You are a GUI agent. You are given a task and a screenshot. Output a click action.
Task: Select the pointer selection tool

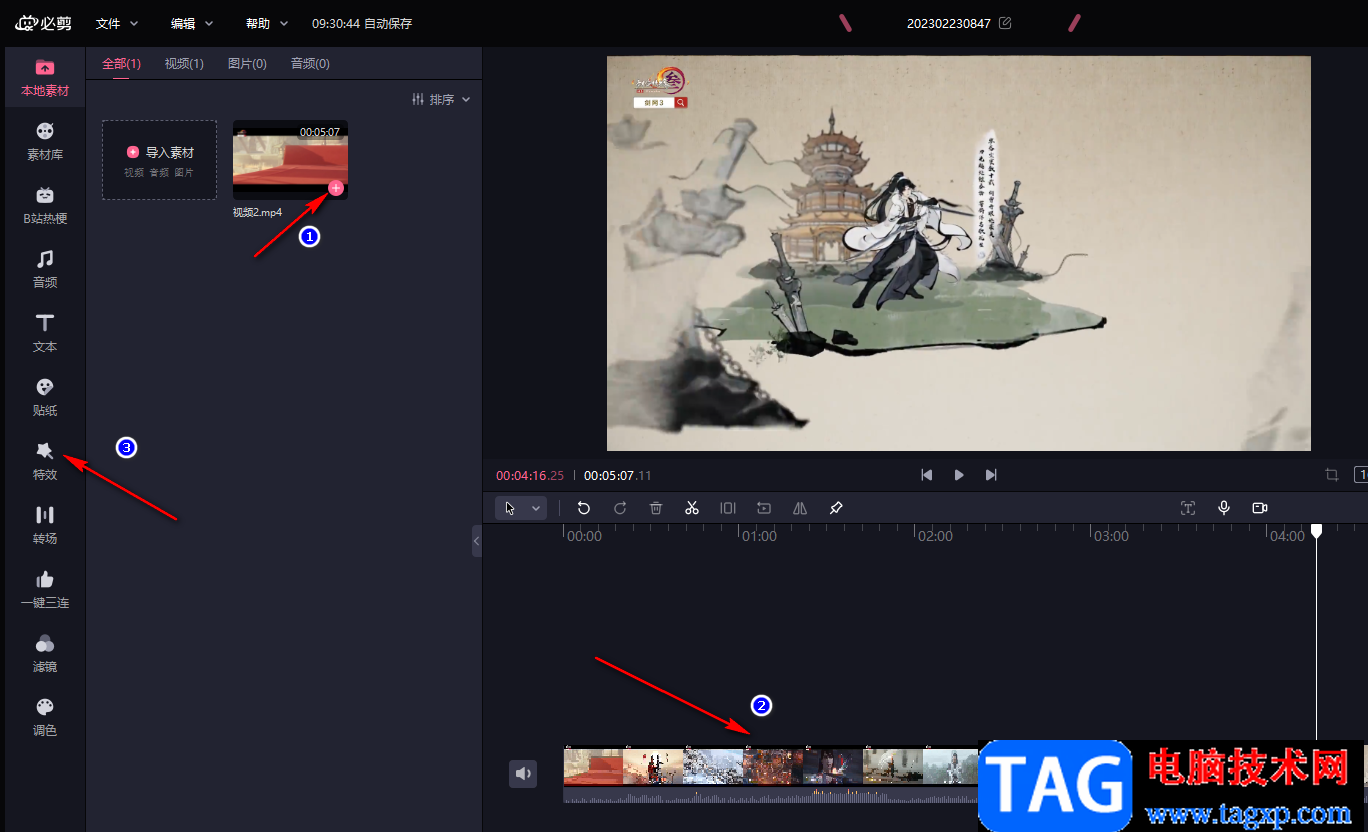[x=511, y=508]
